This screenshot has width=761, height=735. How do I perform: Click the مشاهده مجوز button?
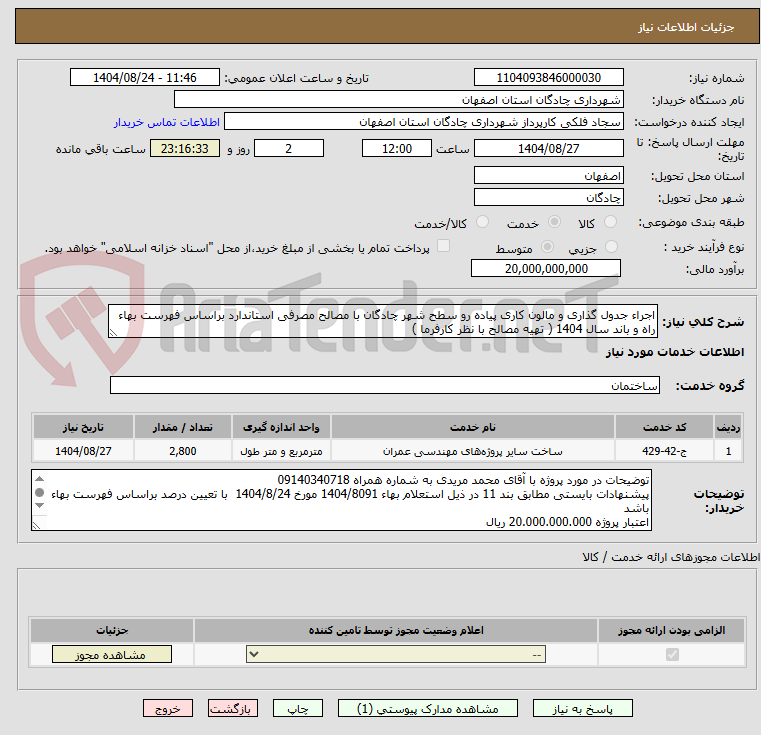112,654
